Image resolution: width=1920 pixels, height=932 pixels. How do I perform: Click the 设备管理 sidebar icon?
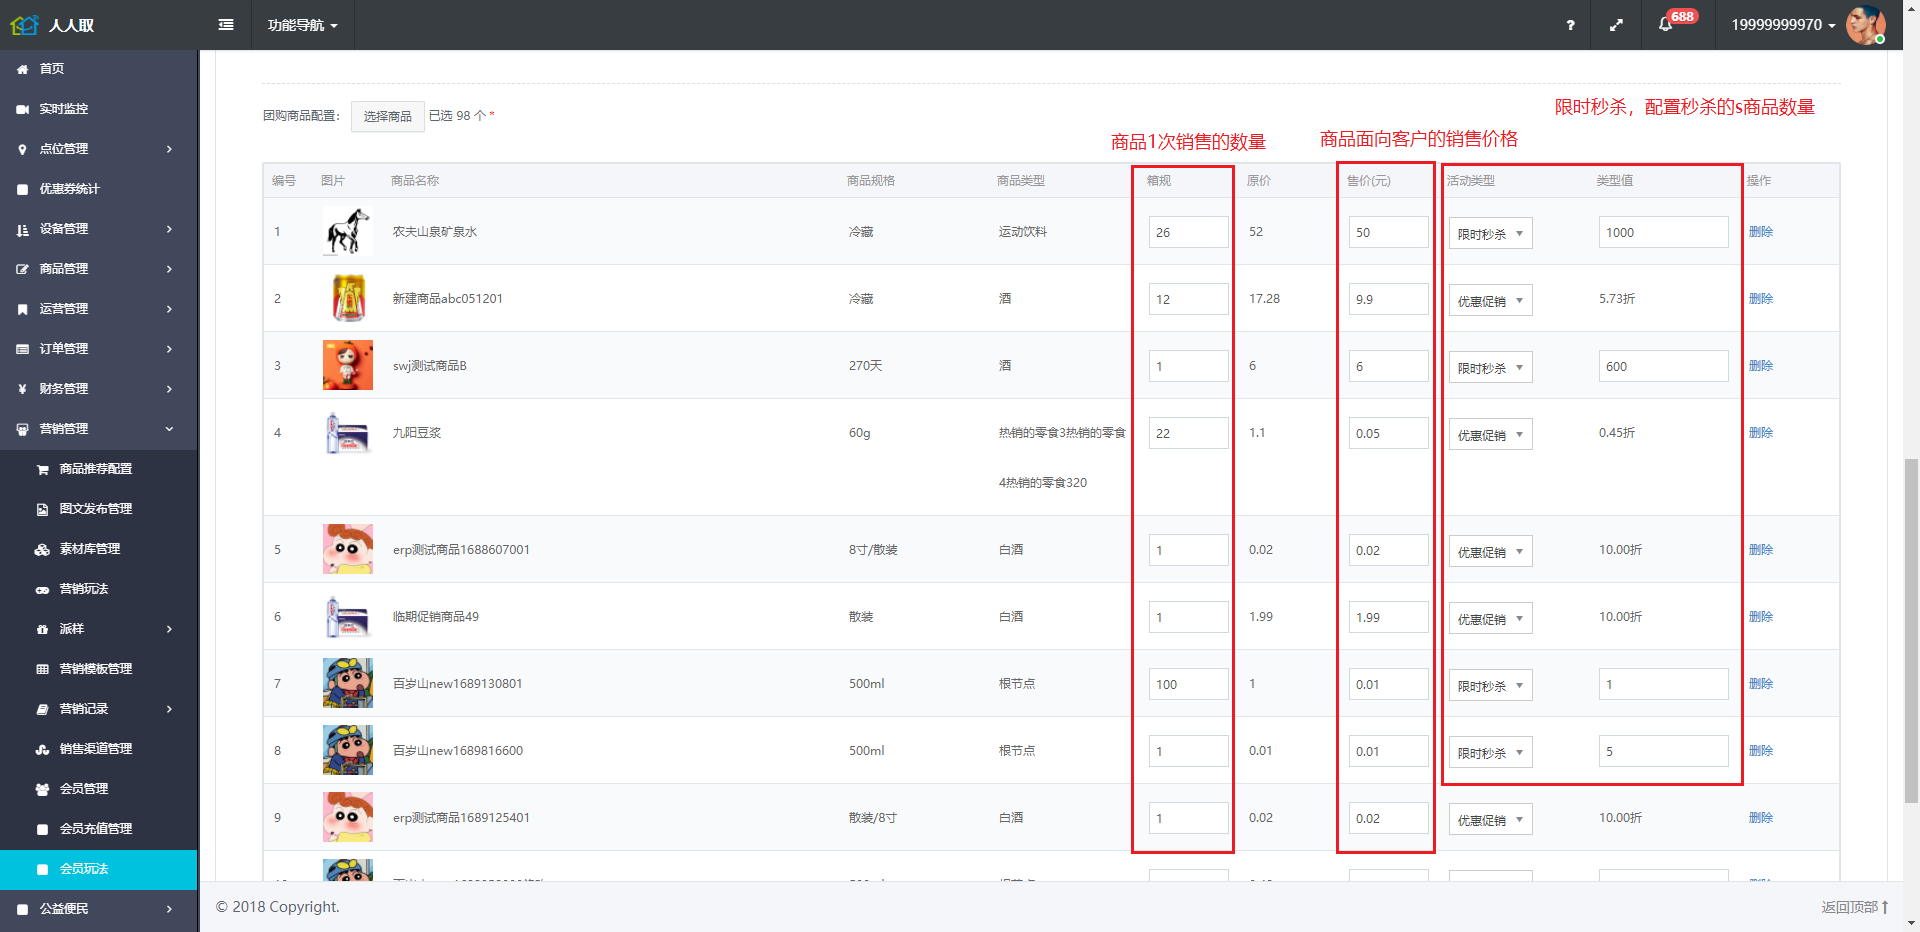[22, 229]
